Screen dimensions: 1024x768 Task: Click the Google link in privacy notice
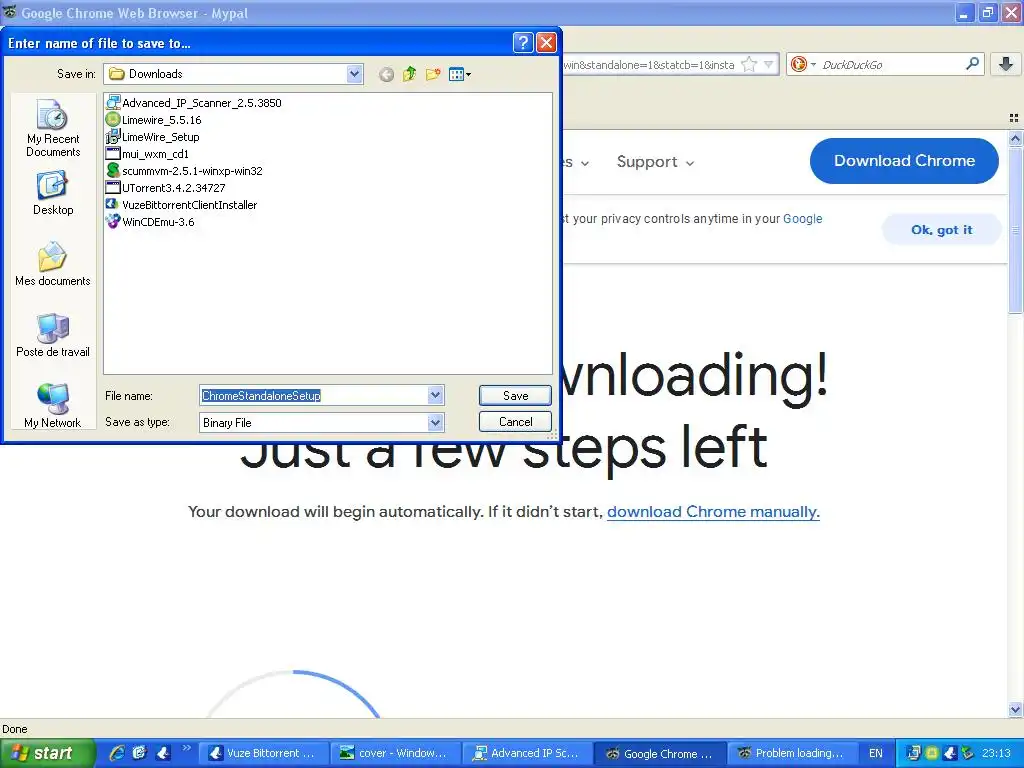pyautogui.click(x=803, y=219)
